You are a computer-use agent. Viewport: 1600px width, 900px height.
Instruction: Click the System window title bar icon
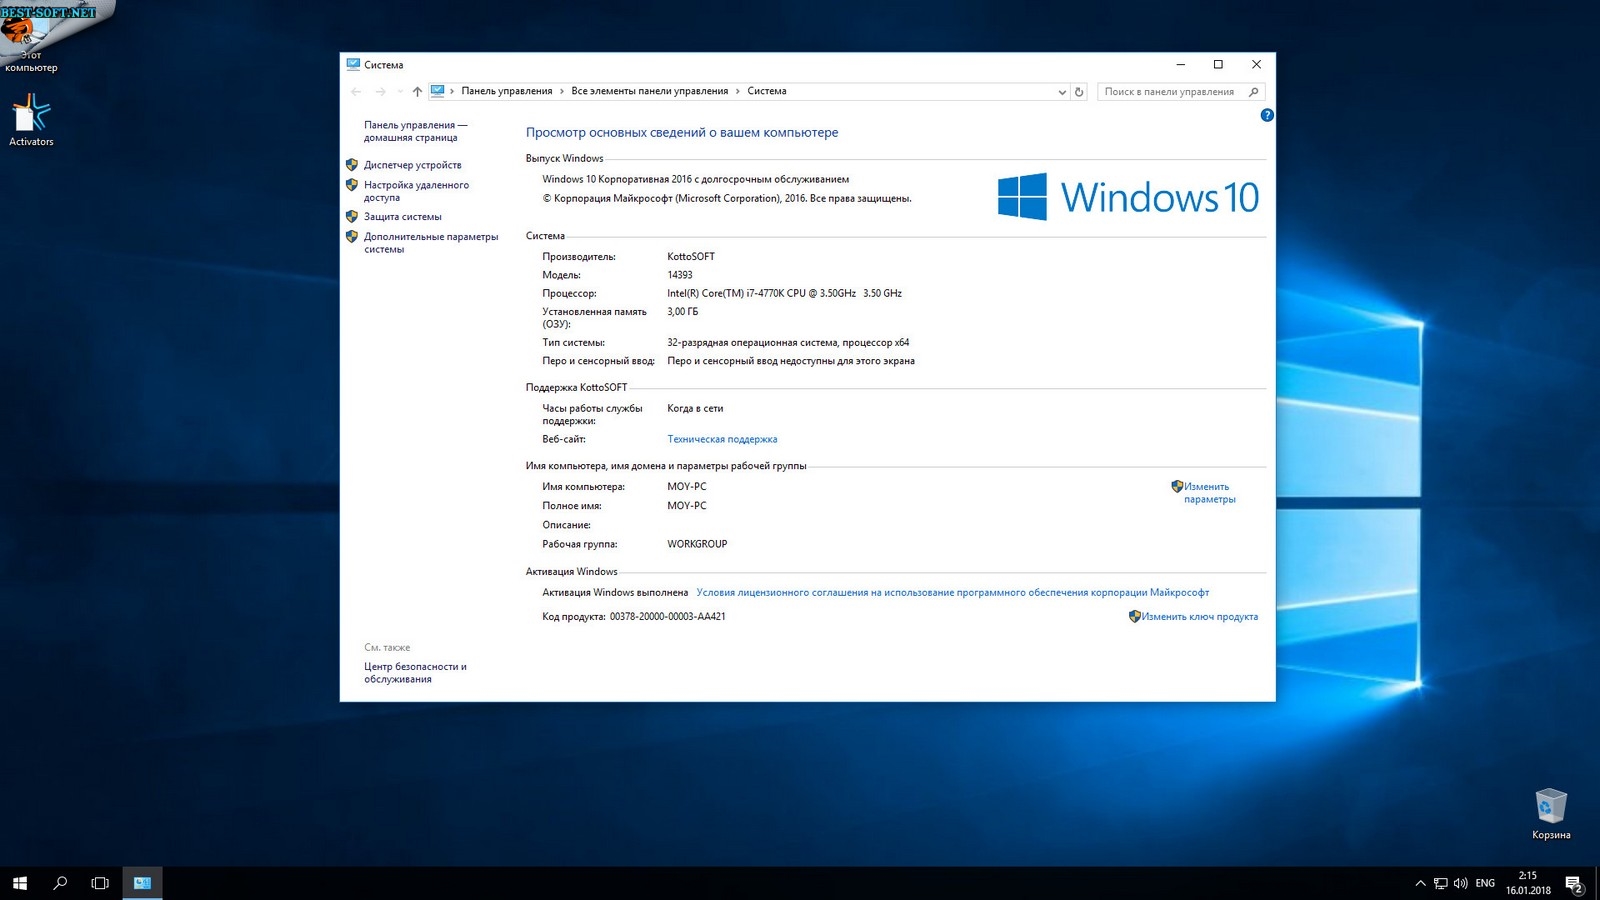pos(353,64)
